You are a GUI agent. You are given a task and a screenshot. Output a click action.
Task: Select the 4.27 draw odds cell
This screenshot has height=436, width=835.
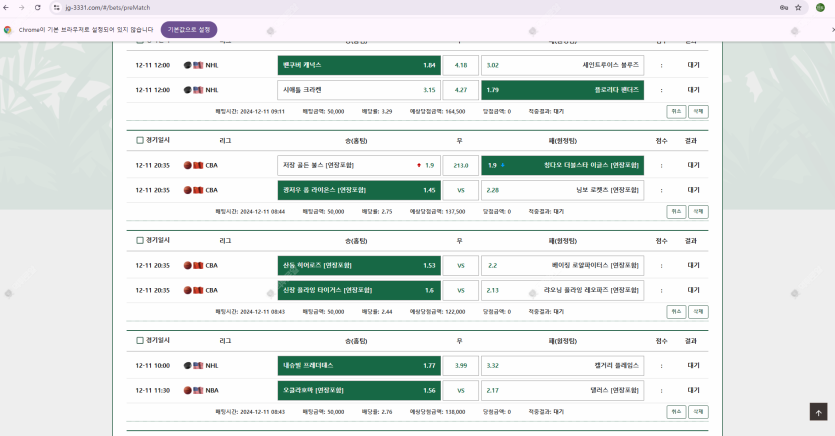[x=460, y=89]
